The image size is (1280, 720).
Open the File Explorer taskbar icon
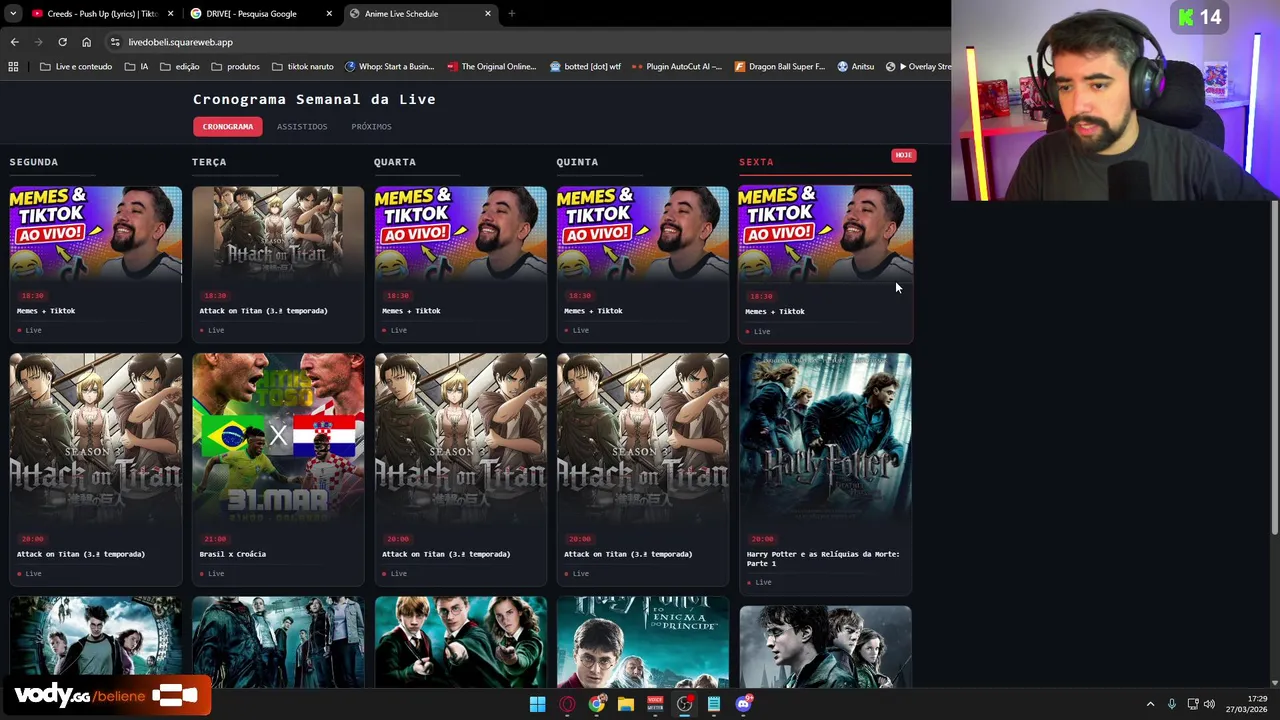click(x=626, y=704)
